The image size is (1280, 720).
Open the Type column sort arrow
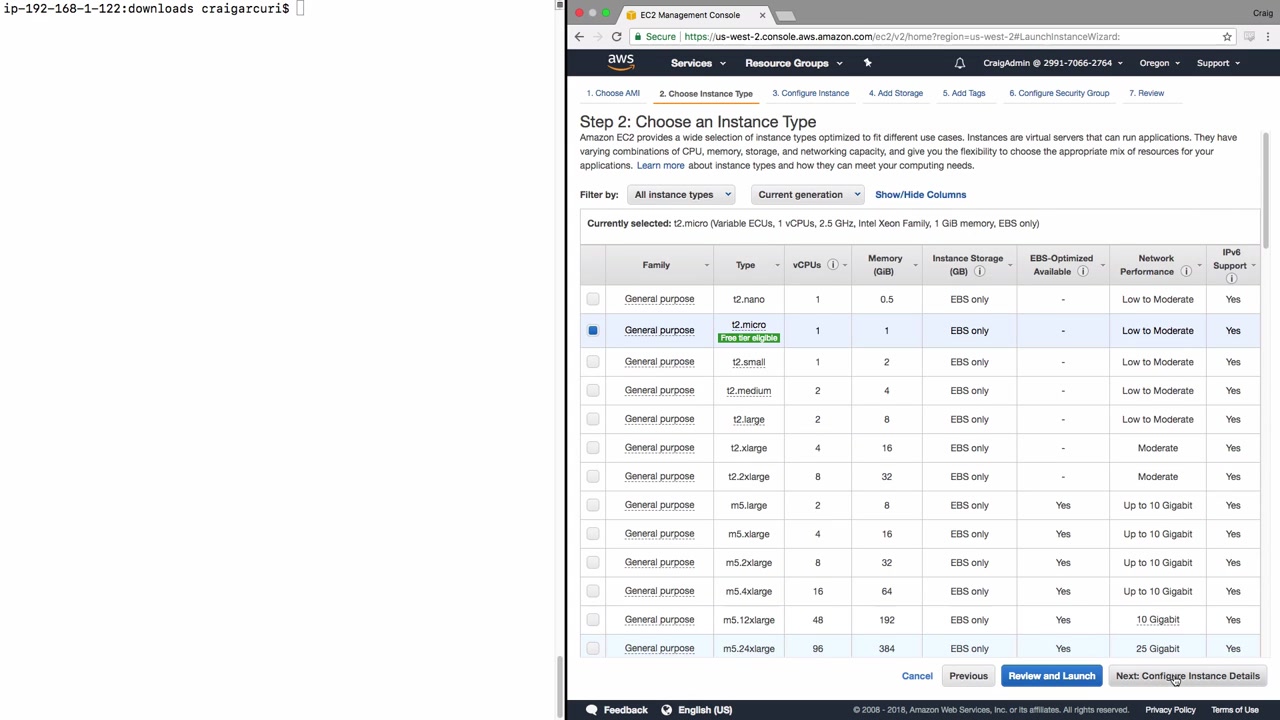(x=776, y=265)
